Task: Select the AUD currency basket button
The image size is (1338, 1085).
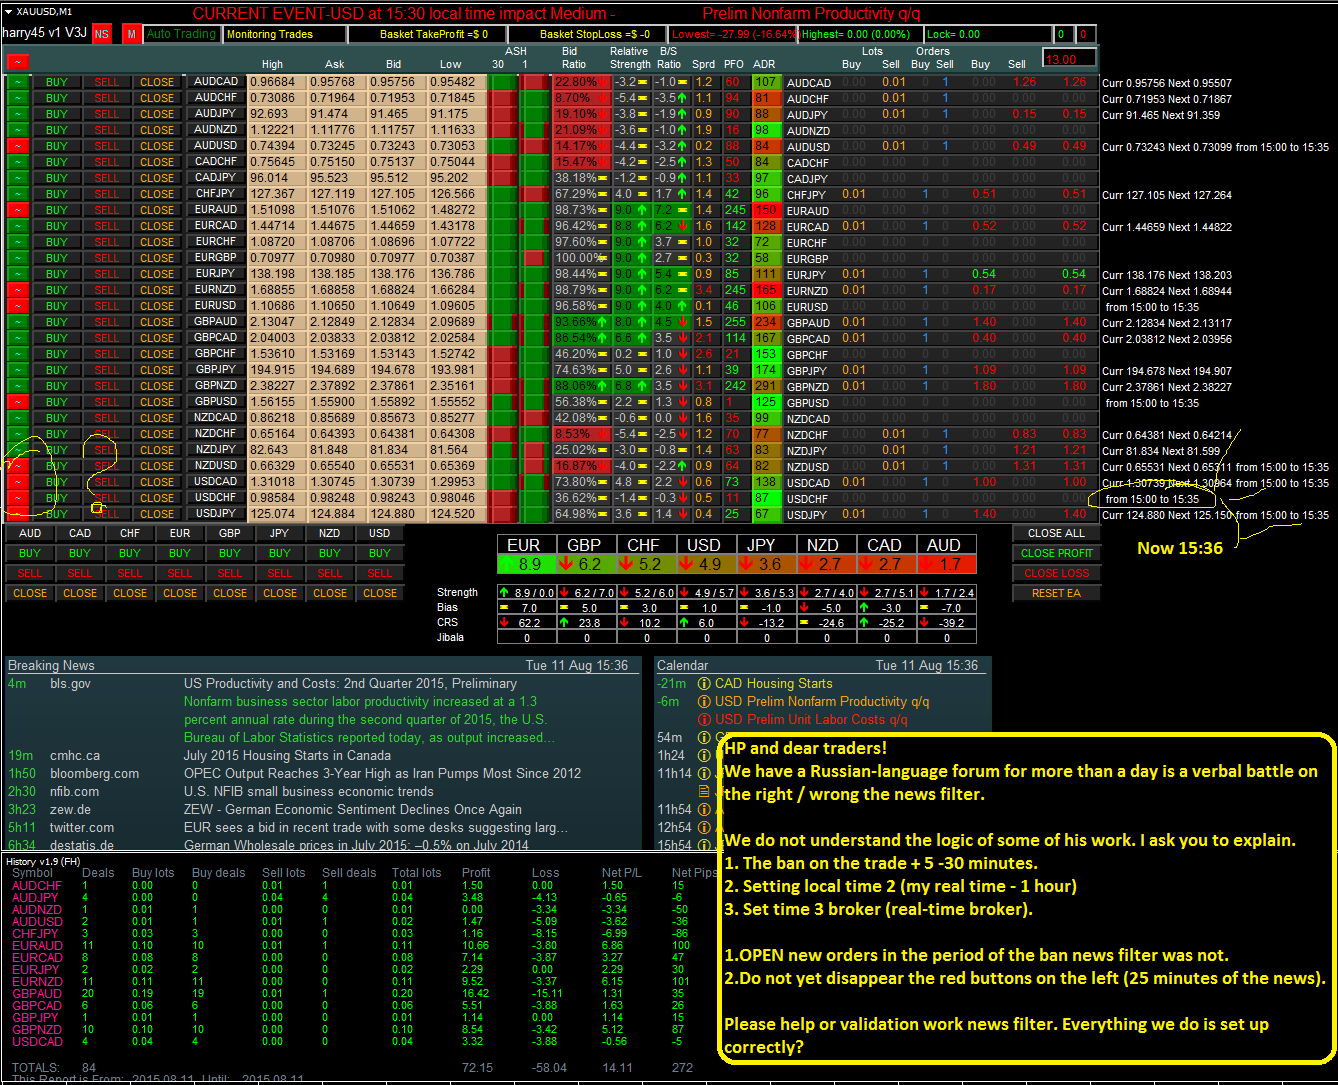Action: coord(30,533)
